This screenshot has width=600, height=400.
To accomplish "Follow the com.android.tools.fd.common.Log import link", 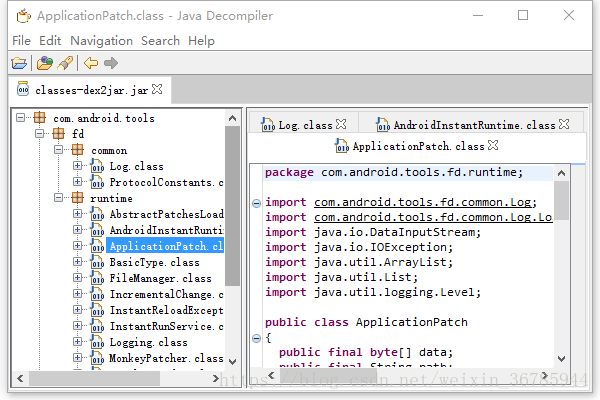I will (425, 202).
